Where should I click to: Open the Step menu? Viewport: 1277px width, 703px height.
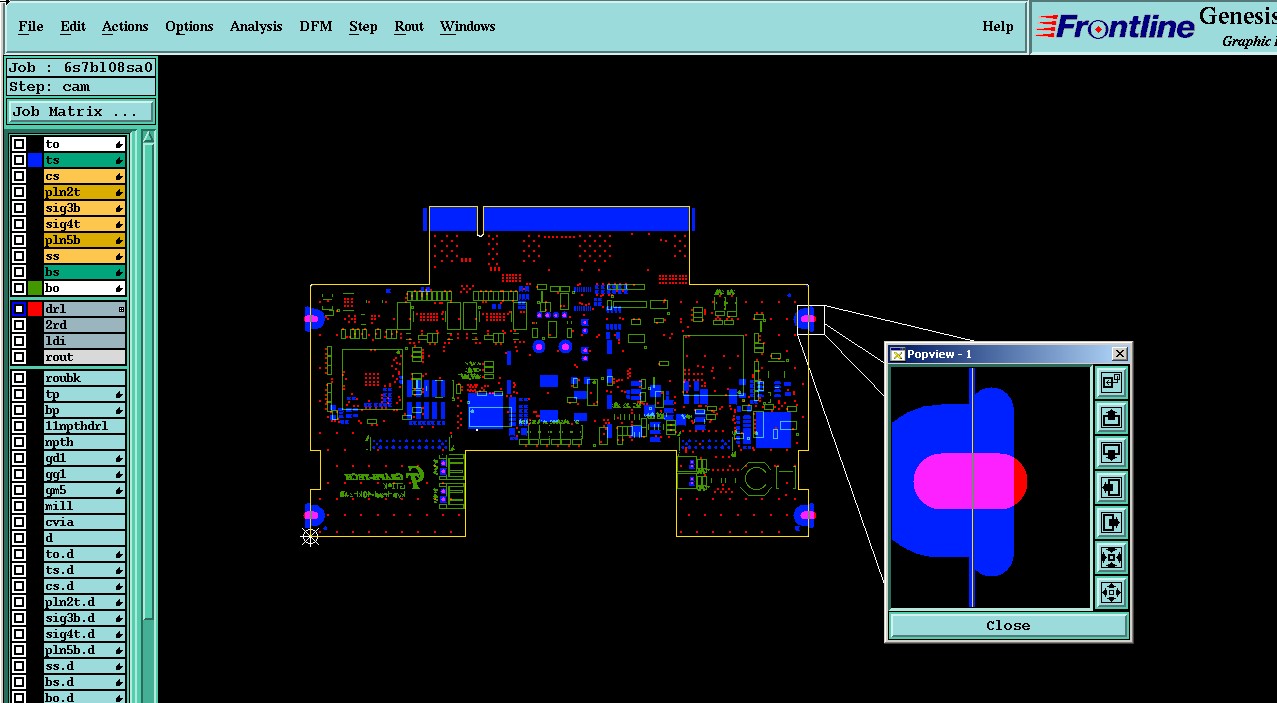(363, 27)
